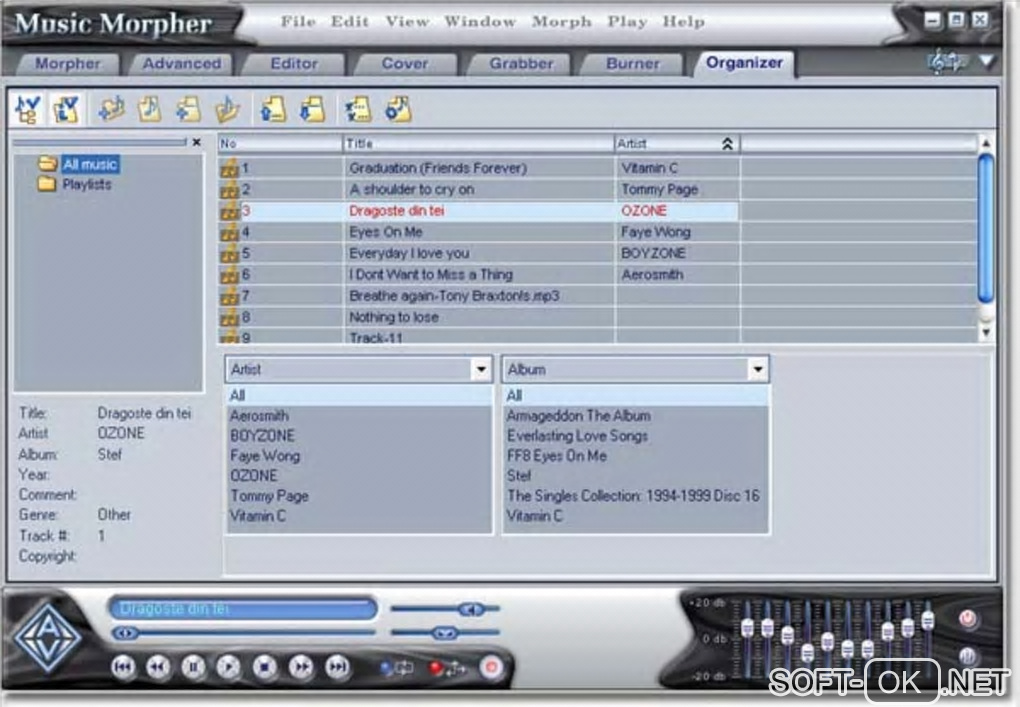
Task: Select "OZONE" in the Artist filter list
Action: click(360, 476)
